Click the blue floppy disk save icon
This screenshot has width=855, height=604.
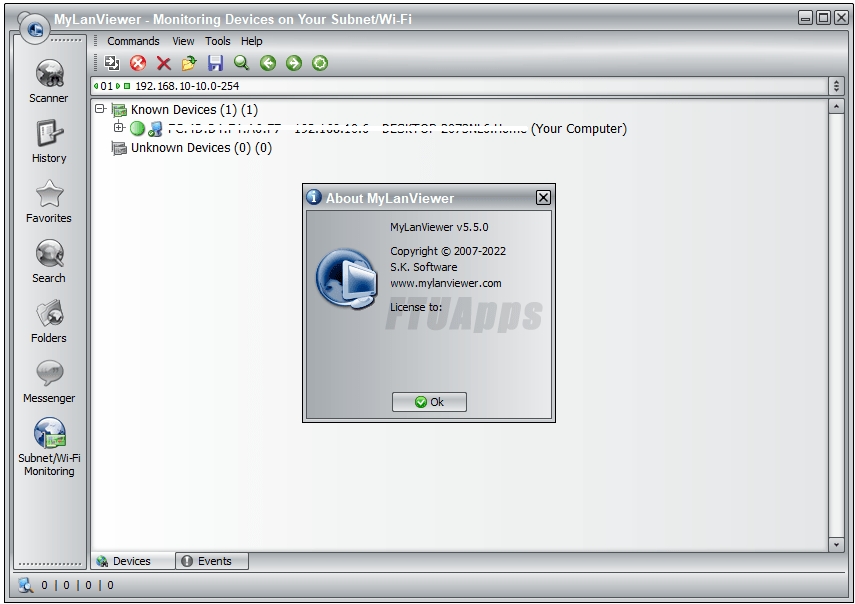point(215,63)
